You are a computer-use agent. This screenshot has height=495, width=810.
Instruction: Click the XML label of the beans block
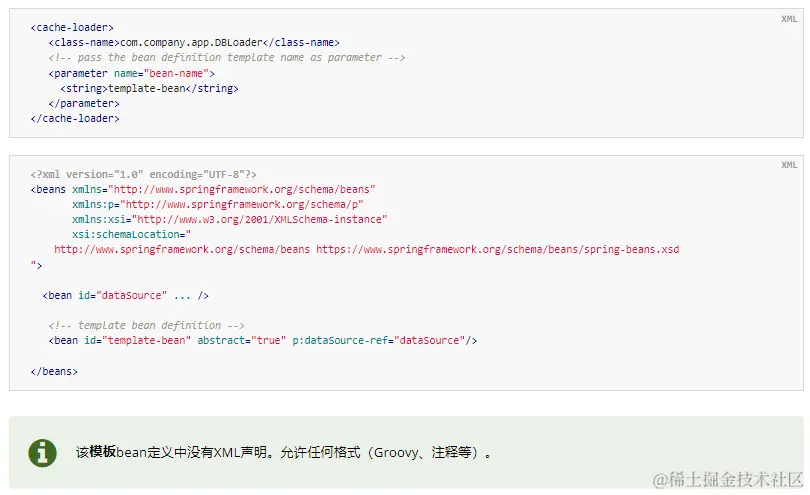coord(789,165)
